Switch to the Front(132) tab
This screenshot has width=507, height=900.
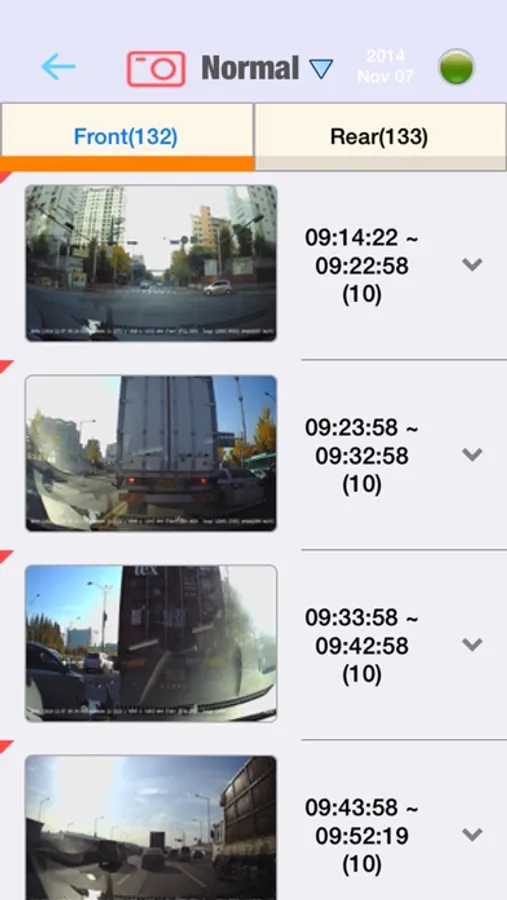click(126, 137)
